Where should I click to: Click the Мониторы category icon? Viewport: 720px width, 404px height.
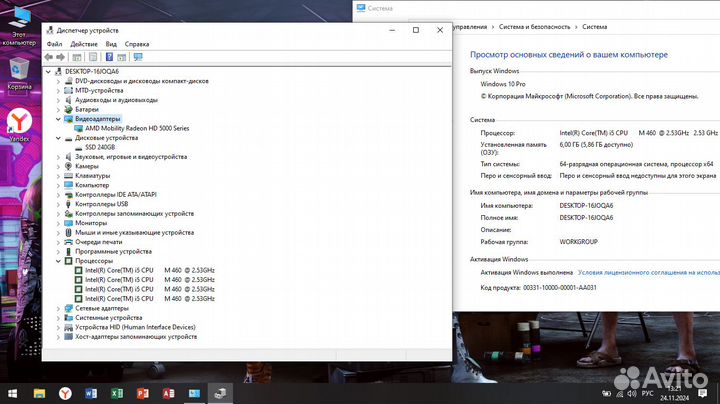(x=68, y=223)
